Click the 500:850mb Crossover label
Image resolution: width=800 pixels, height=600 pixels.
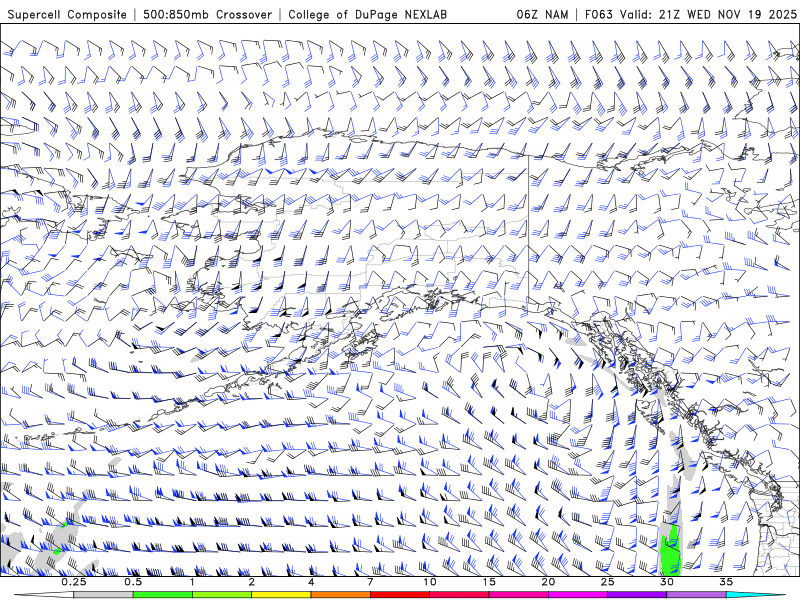coord(207,14)
